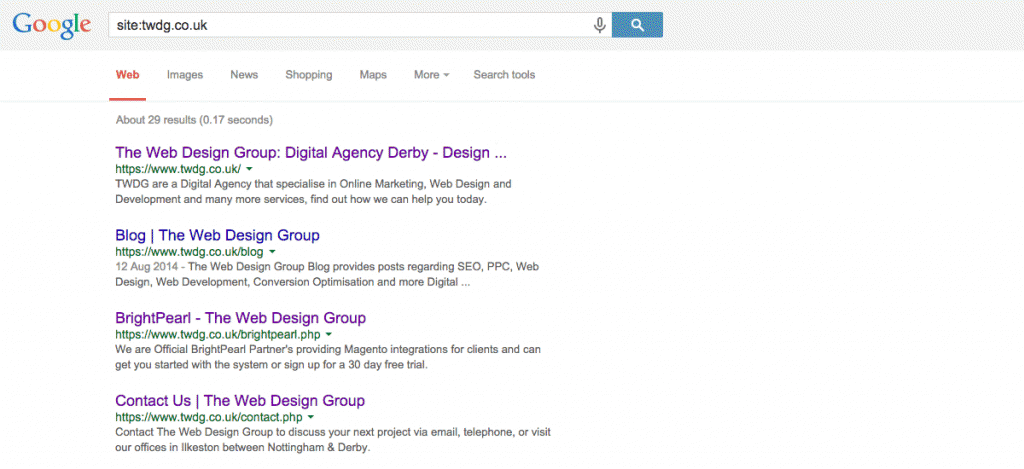Screen dimensions: 1024x469
Task: Click snippet starting 'Contact The Web Design Group to discuss'
Action: (333, 440)
